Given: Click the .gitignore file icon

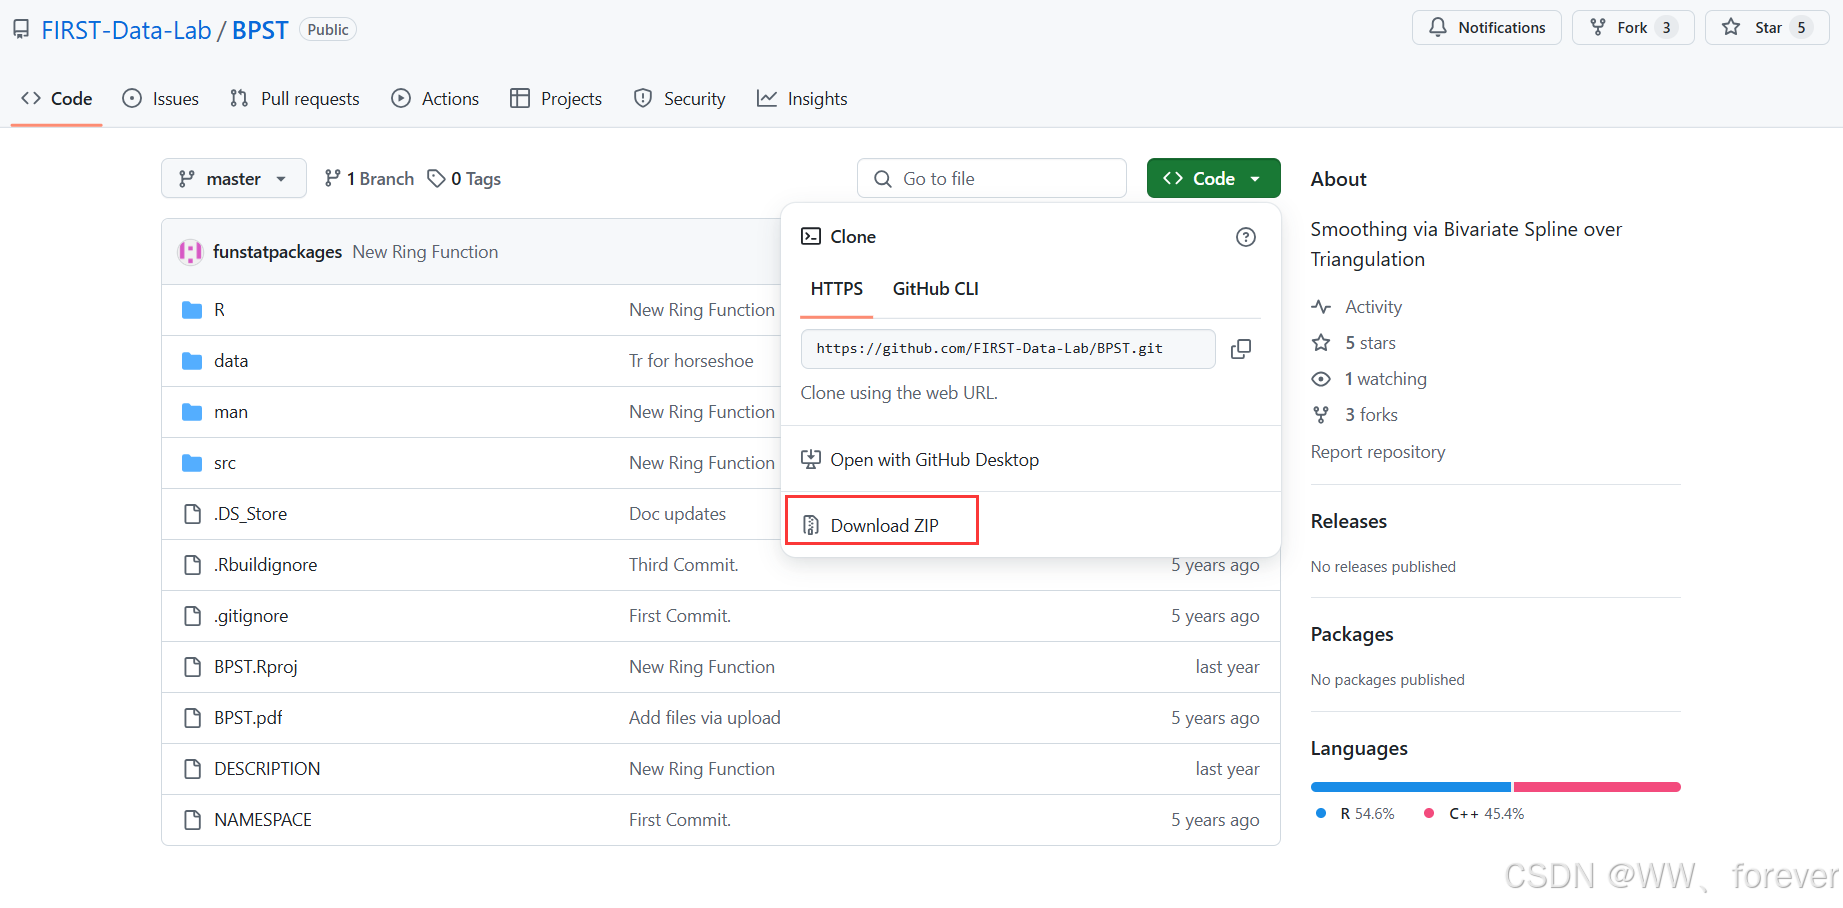Looking at the screenshot, I should point(192,616).
